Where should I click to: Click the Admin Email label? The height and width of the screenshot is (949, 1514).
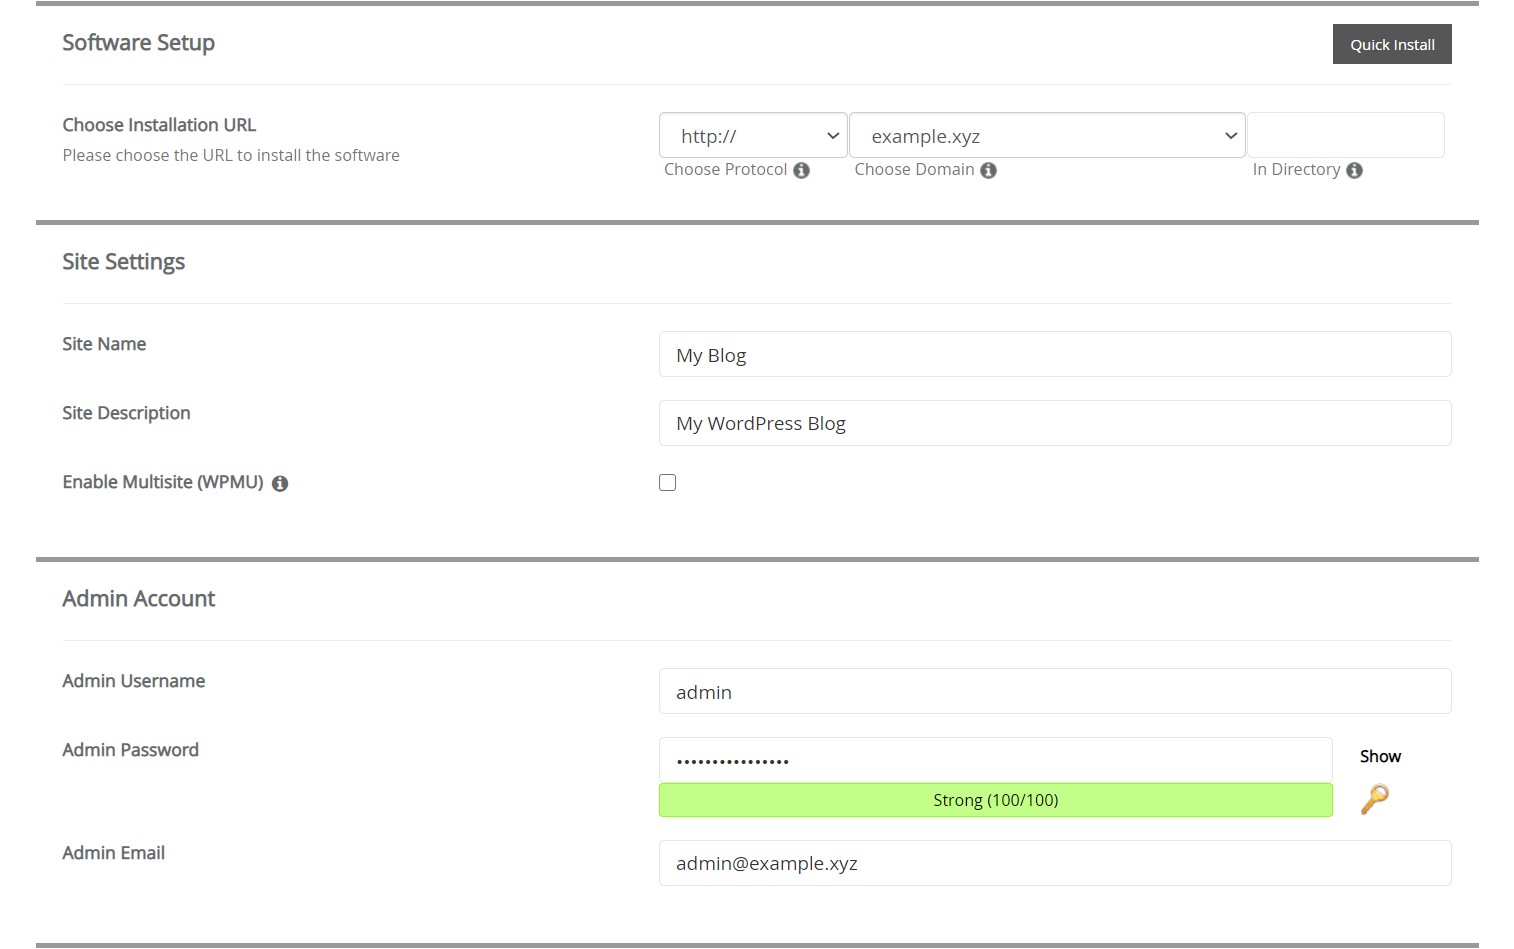114,853
